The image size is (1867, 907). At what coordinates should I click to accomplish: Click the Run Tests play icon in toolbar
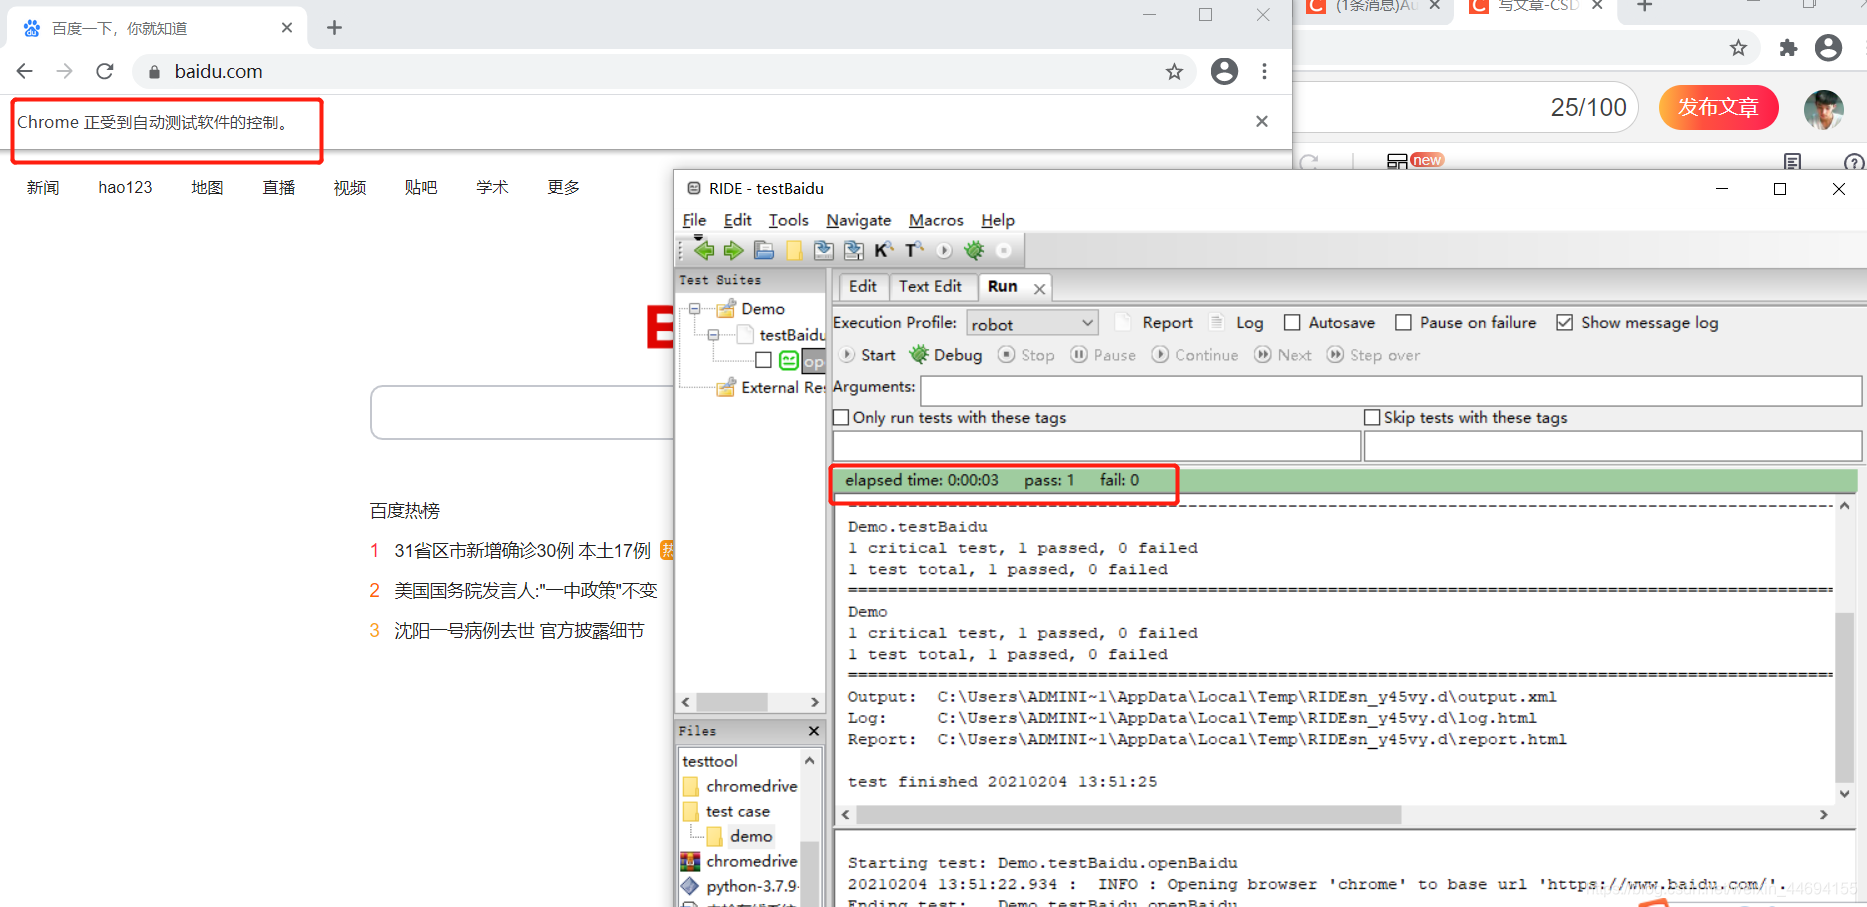click(x=944, y=251)
